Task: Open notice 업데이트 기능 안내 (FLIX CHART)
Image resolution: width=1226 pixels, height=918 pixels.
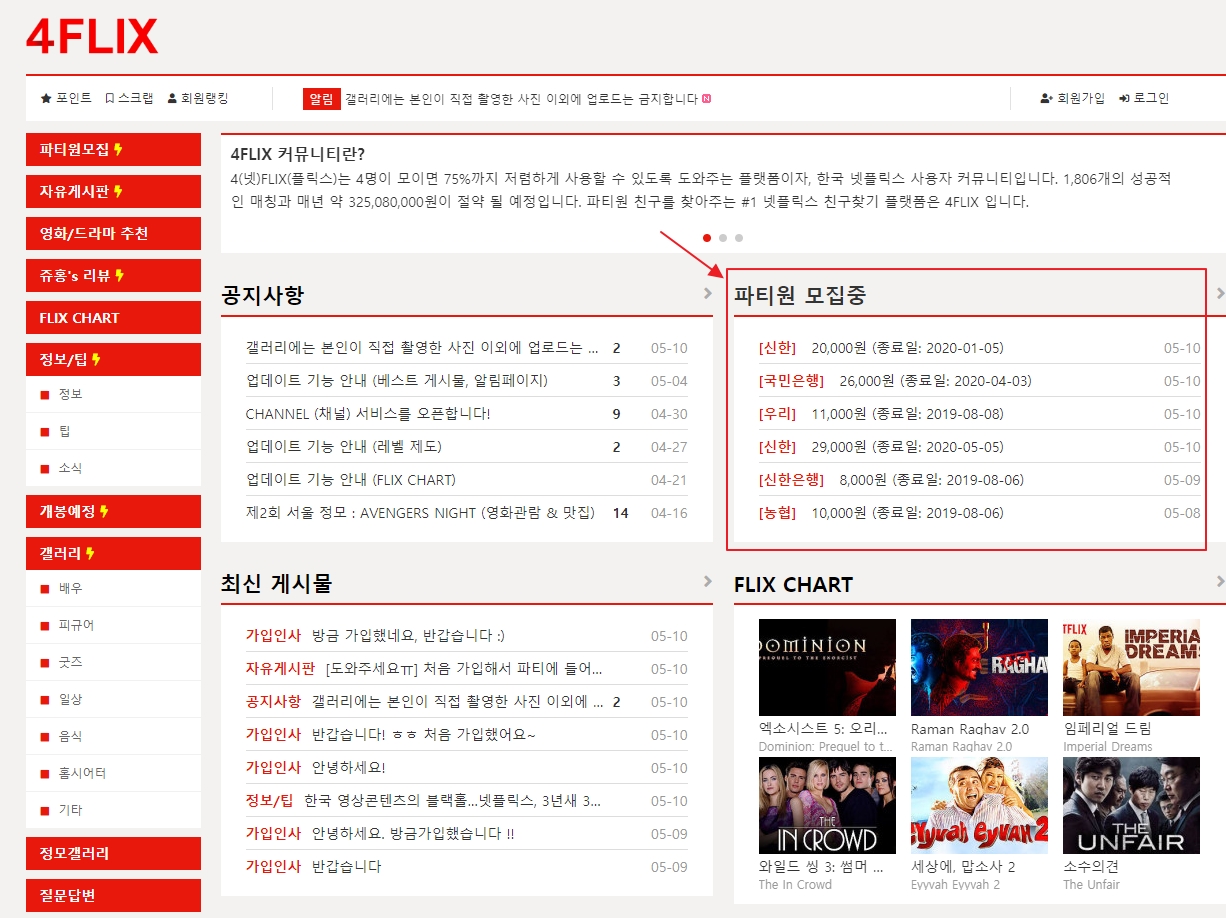Action: [x=350, y=480]
